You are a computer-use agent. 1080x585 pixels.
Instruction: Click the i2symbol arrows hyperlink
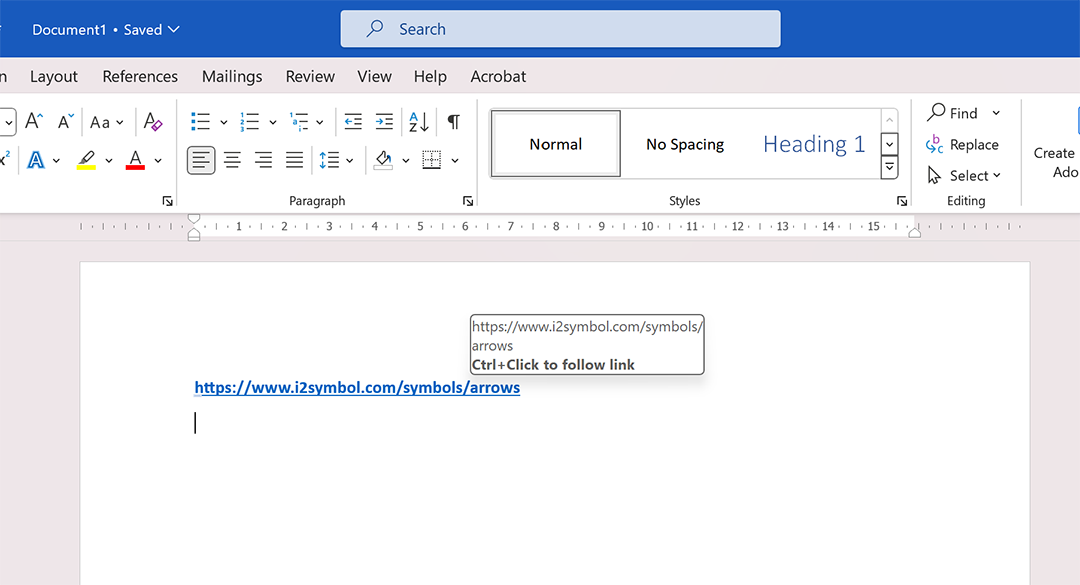(357, 388)
